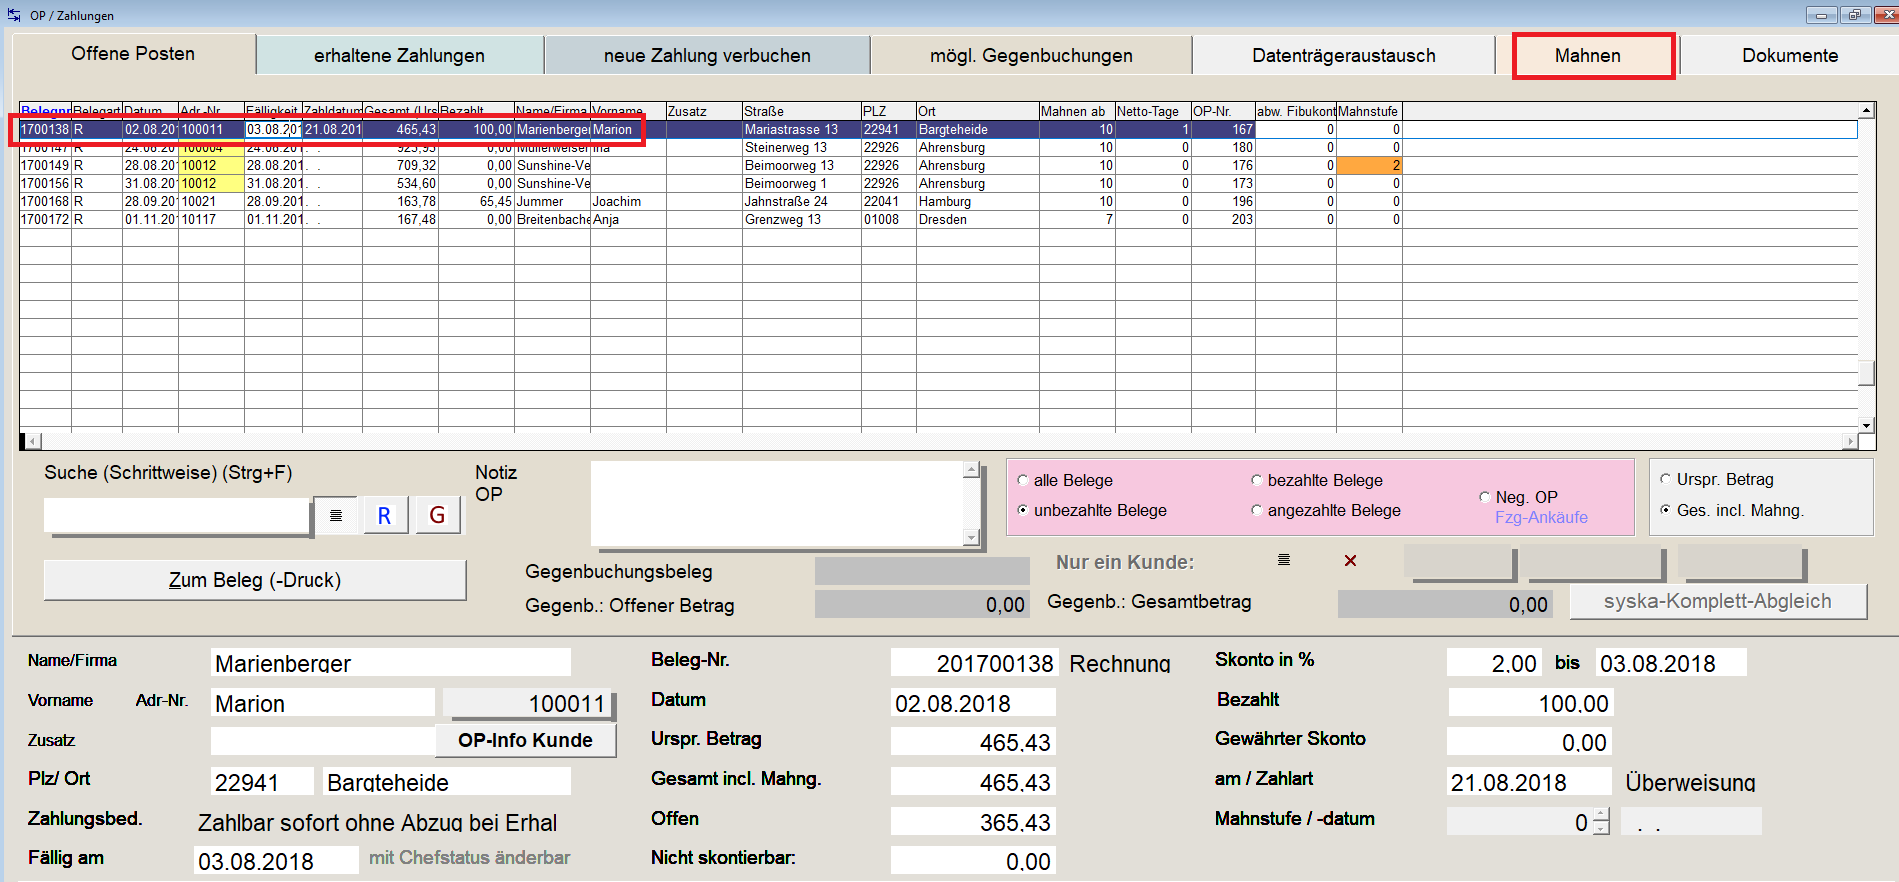Click the Grenzweg 13 street cell
This screenshot has height=882, width=1899.
coord(801,219)
